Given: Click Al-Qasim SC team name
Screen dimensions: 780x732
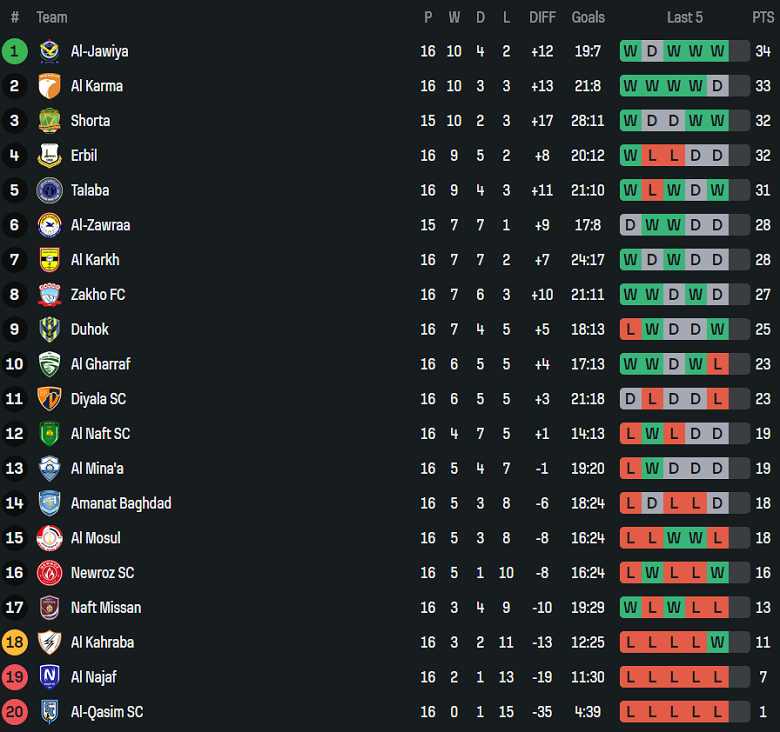Looking at the screenshot, I should tap(106, 712).
